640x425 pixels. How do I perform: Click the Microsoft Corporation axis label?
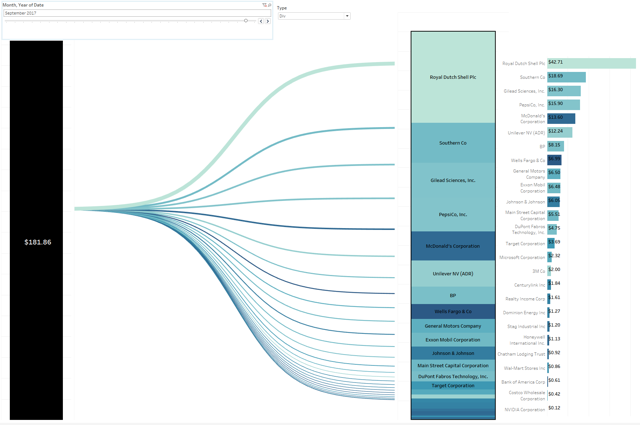pyautogui.click(x=522, y=258)
